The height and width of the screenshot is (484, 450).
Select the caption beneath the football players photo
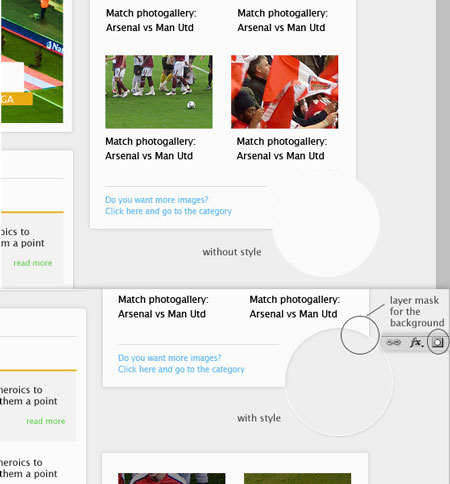[150, 148]
